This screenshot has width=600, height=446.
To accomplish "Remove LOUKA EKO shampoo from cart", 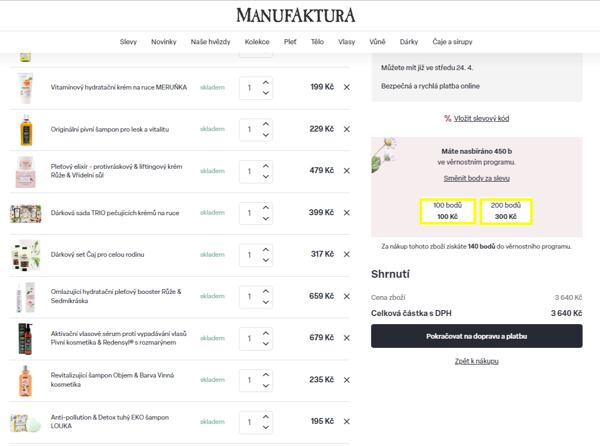I will pos(347,422).
